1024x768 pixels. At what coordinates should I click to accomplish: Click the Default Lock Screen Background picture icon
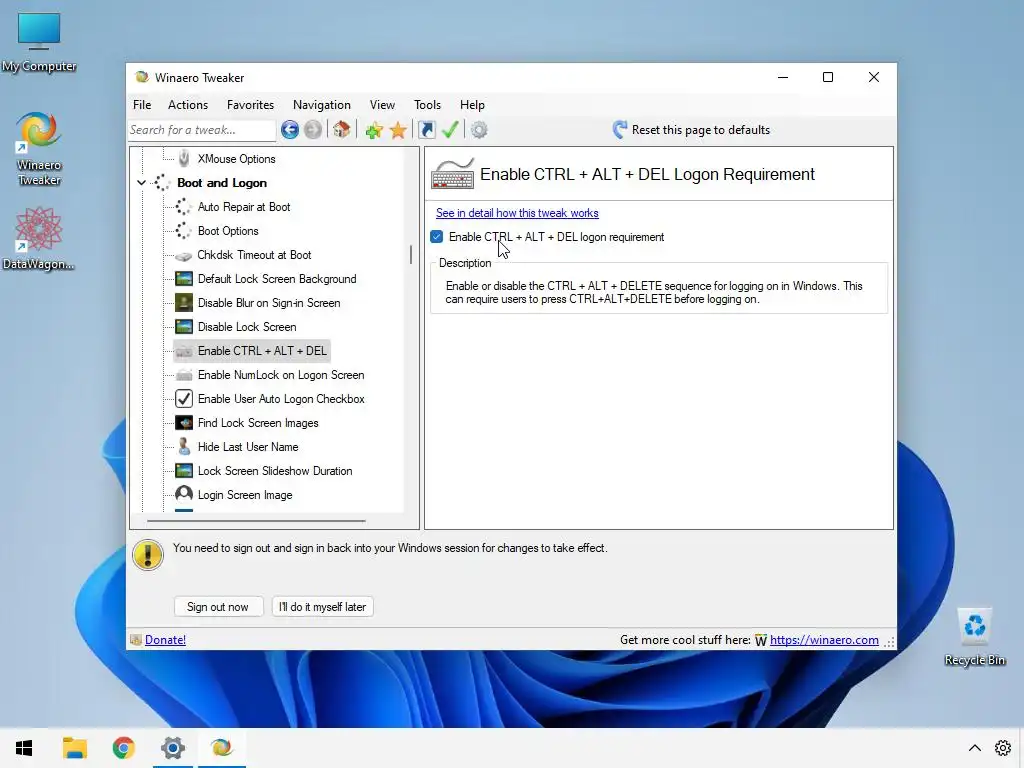tap(184, 279)
